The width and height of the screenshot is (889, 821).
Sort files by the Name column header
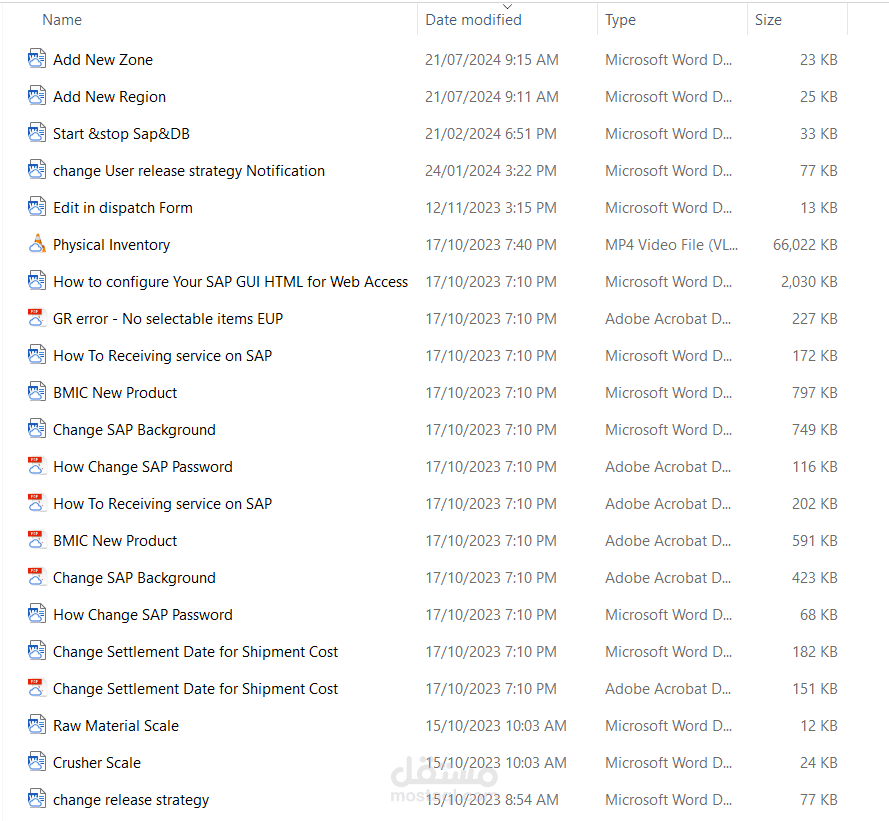(x=62, y=20)
